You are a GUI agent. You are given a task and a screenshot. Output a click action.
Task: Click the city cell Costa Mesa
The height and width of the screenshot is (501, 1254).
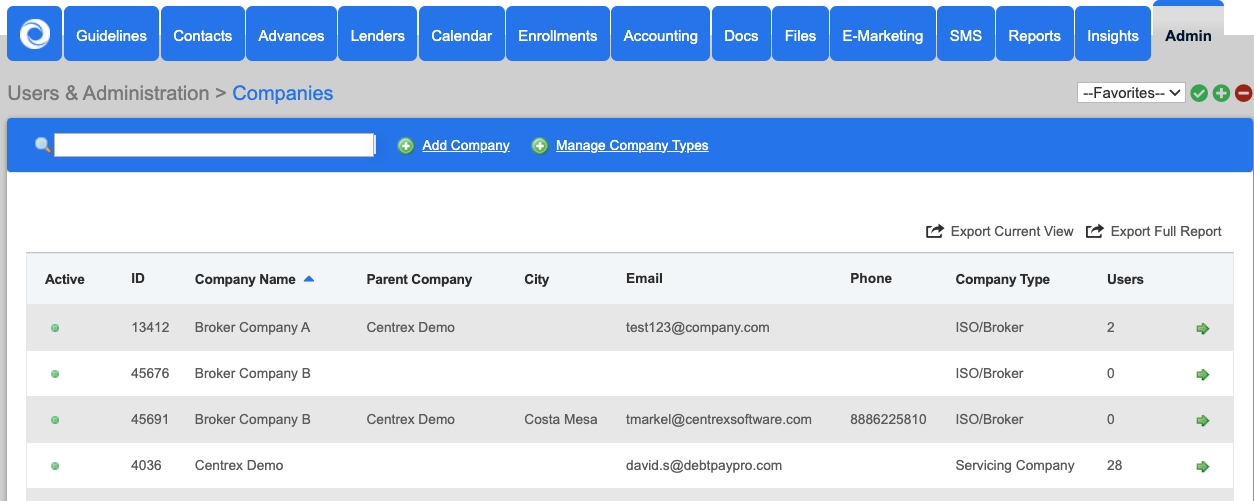coord(561,419)
